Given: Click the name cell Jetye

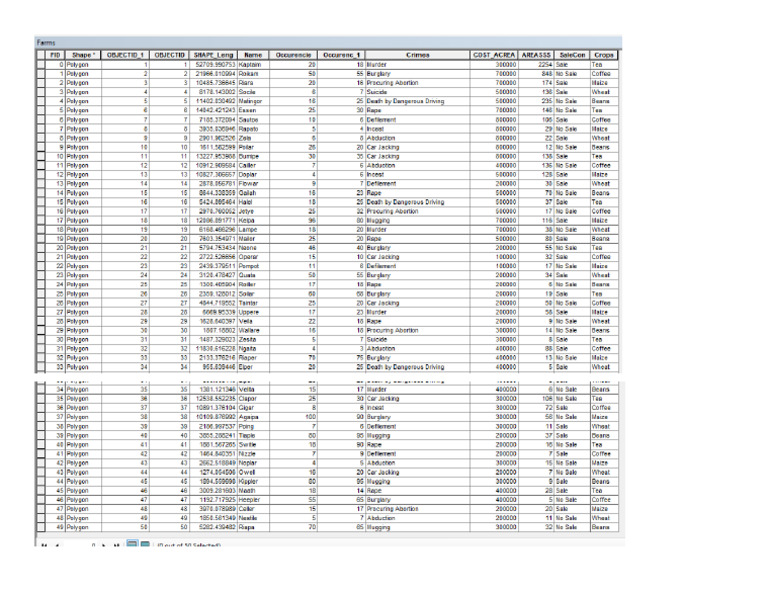Looking at the screenshot, I should coord(253,212).
